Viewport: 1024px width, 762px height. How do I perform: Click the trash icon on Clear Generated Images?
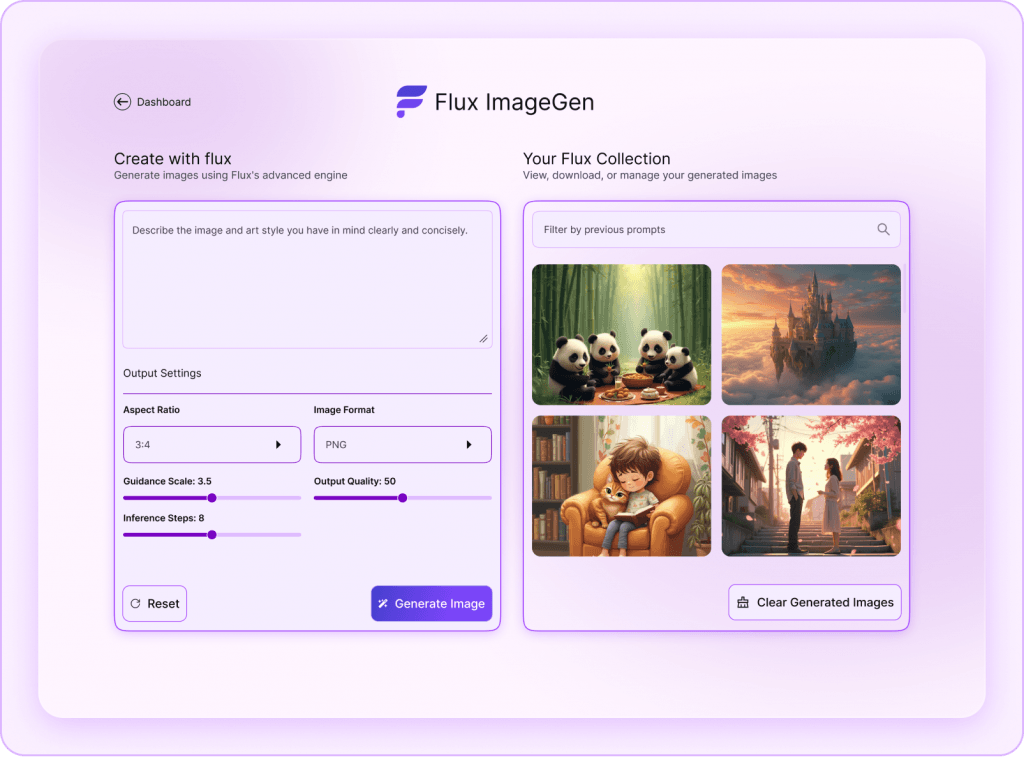(x=743, y=603)
